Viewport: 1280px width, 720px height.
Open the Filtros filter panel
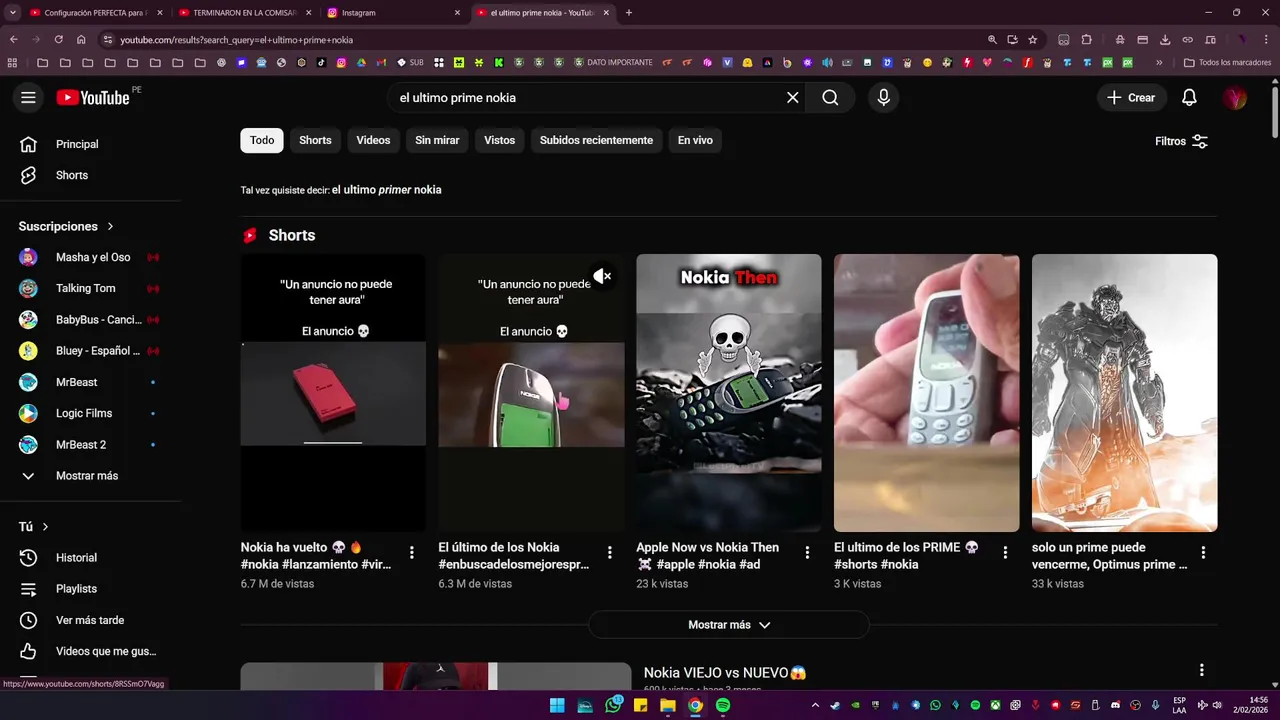tap(1182, 141)
